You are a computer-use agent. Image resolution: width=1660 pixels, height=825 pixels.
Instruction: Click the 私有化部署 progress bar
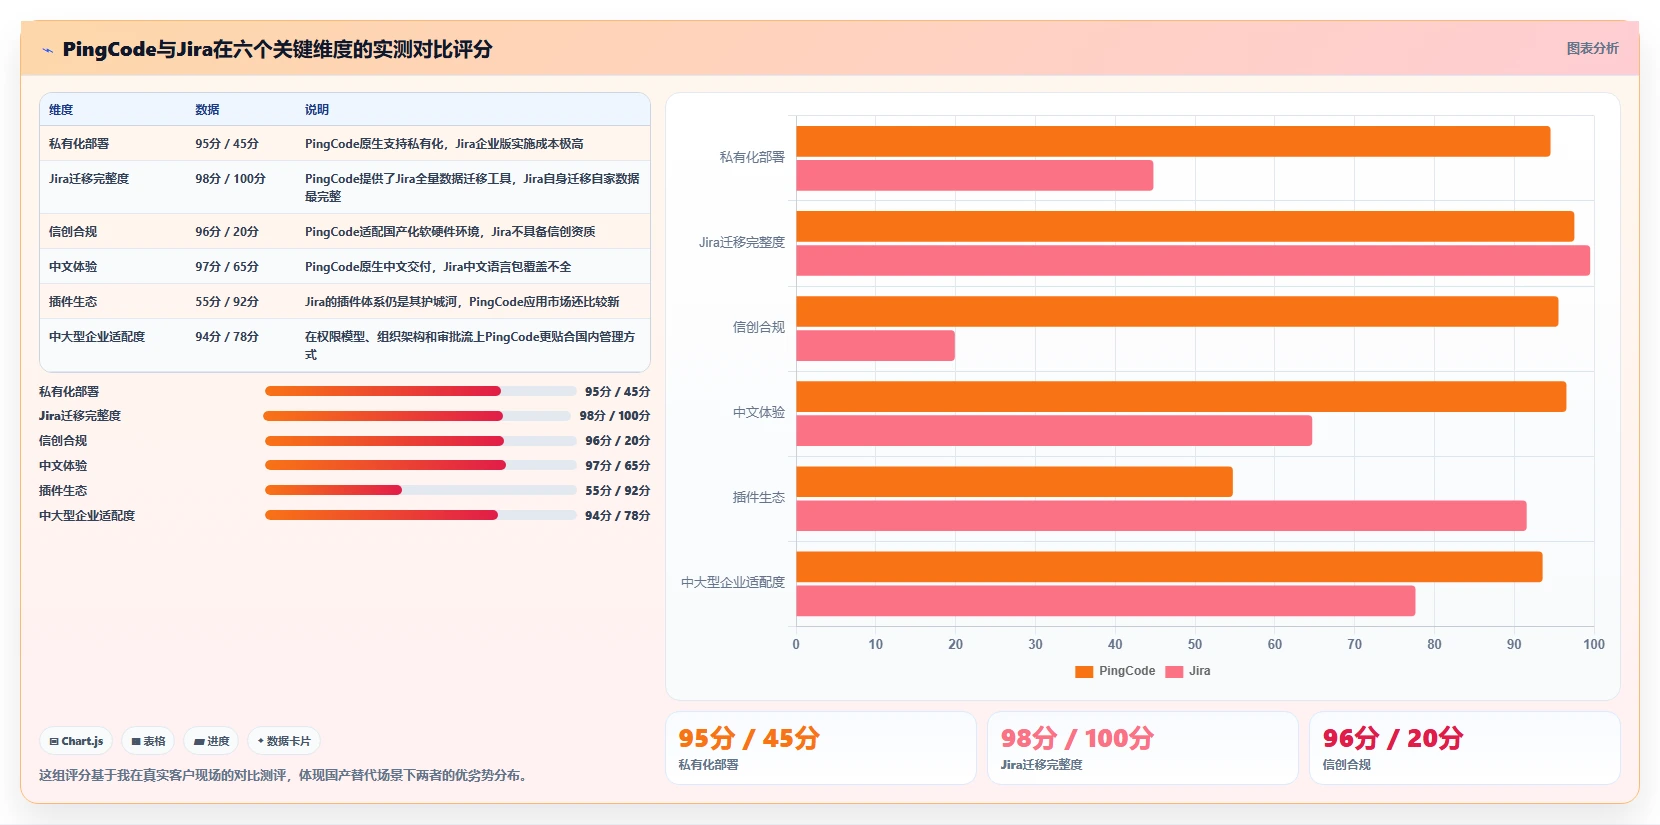tap(420, 391)
